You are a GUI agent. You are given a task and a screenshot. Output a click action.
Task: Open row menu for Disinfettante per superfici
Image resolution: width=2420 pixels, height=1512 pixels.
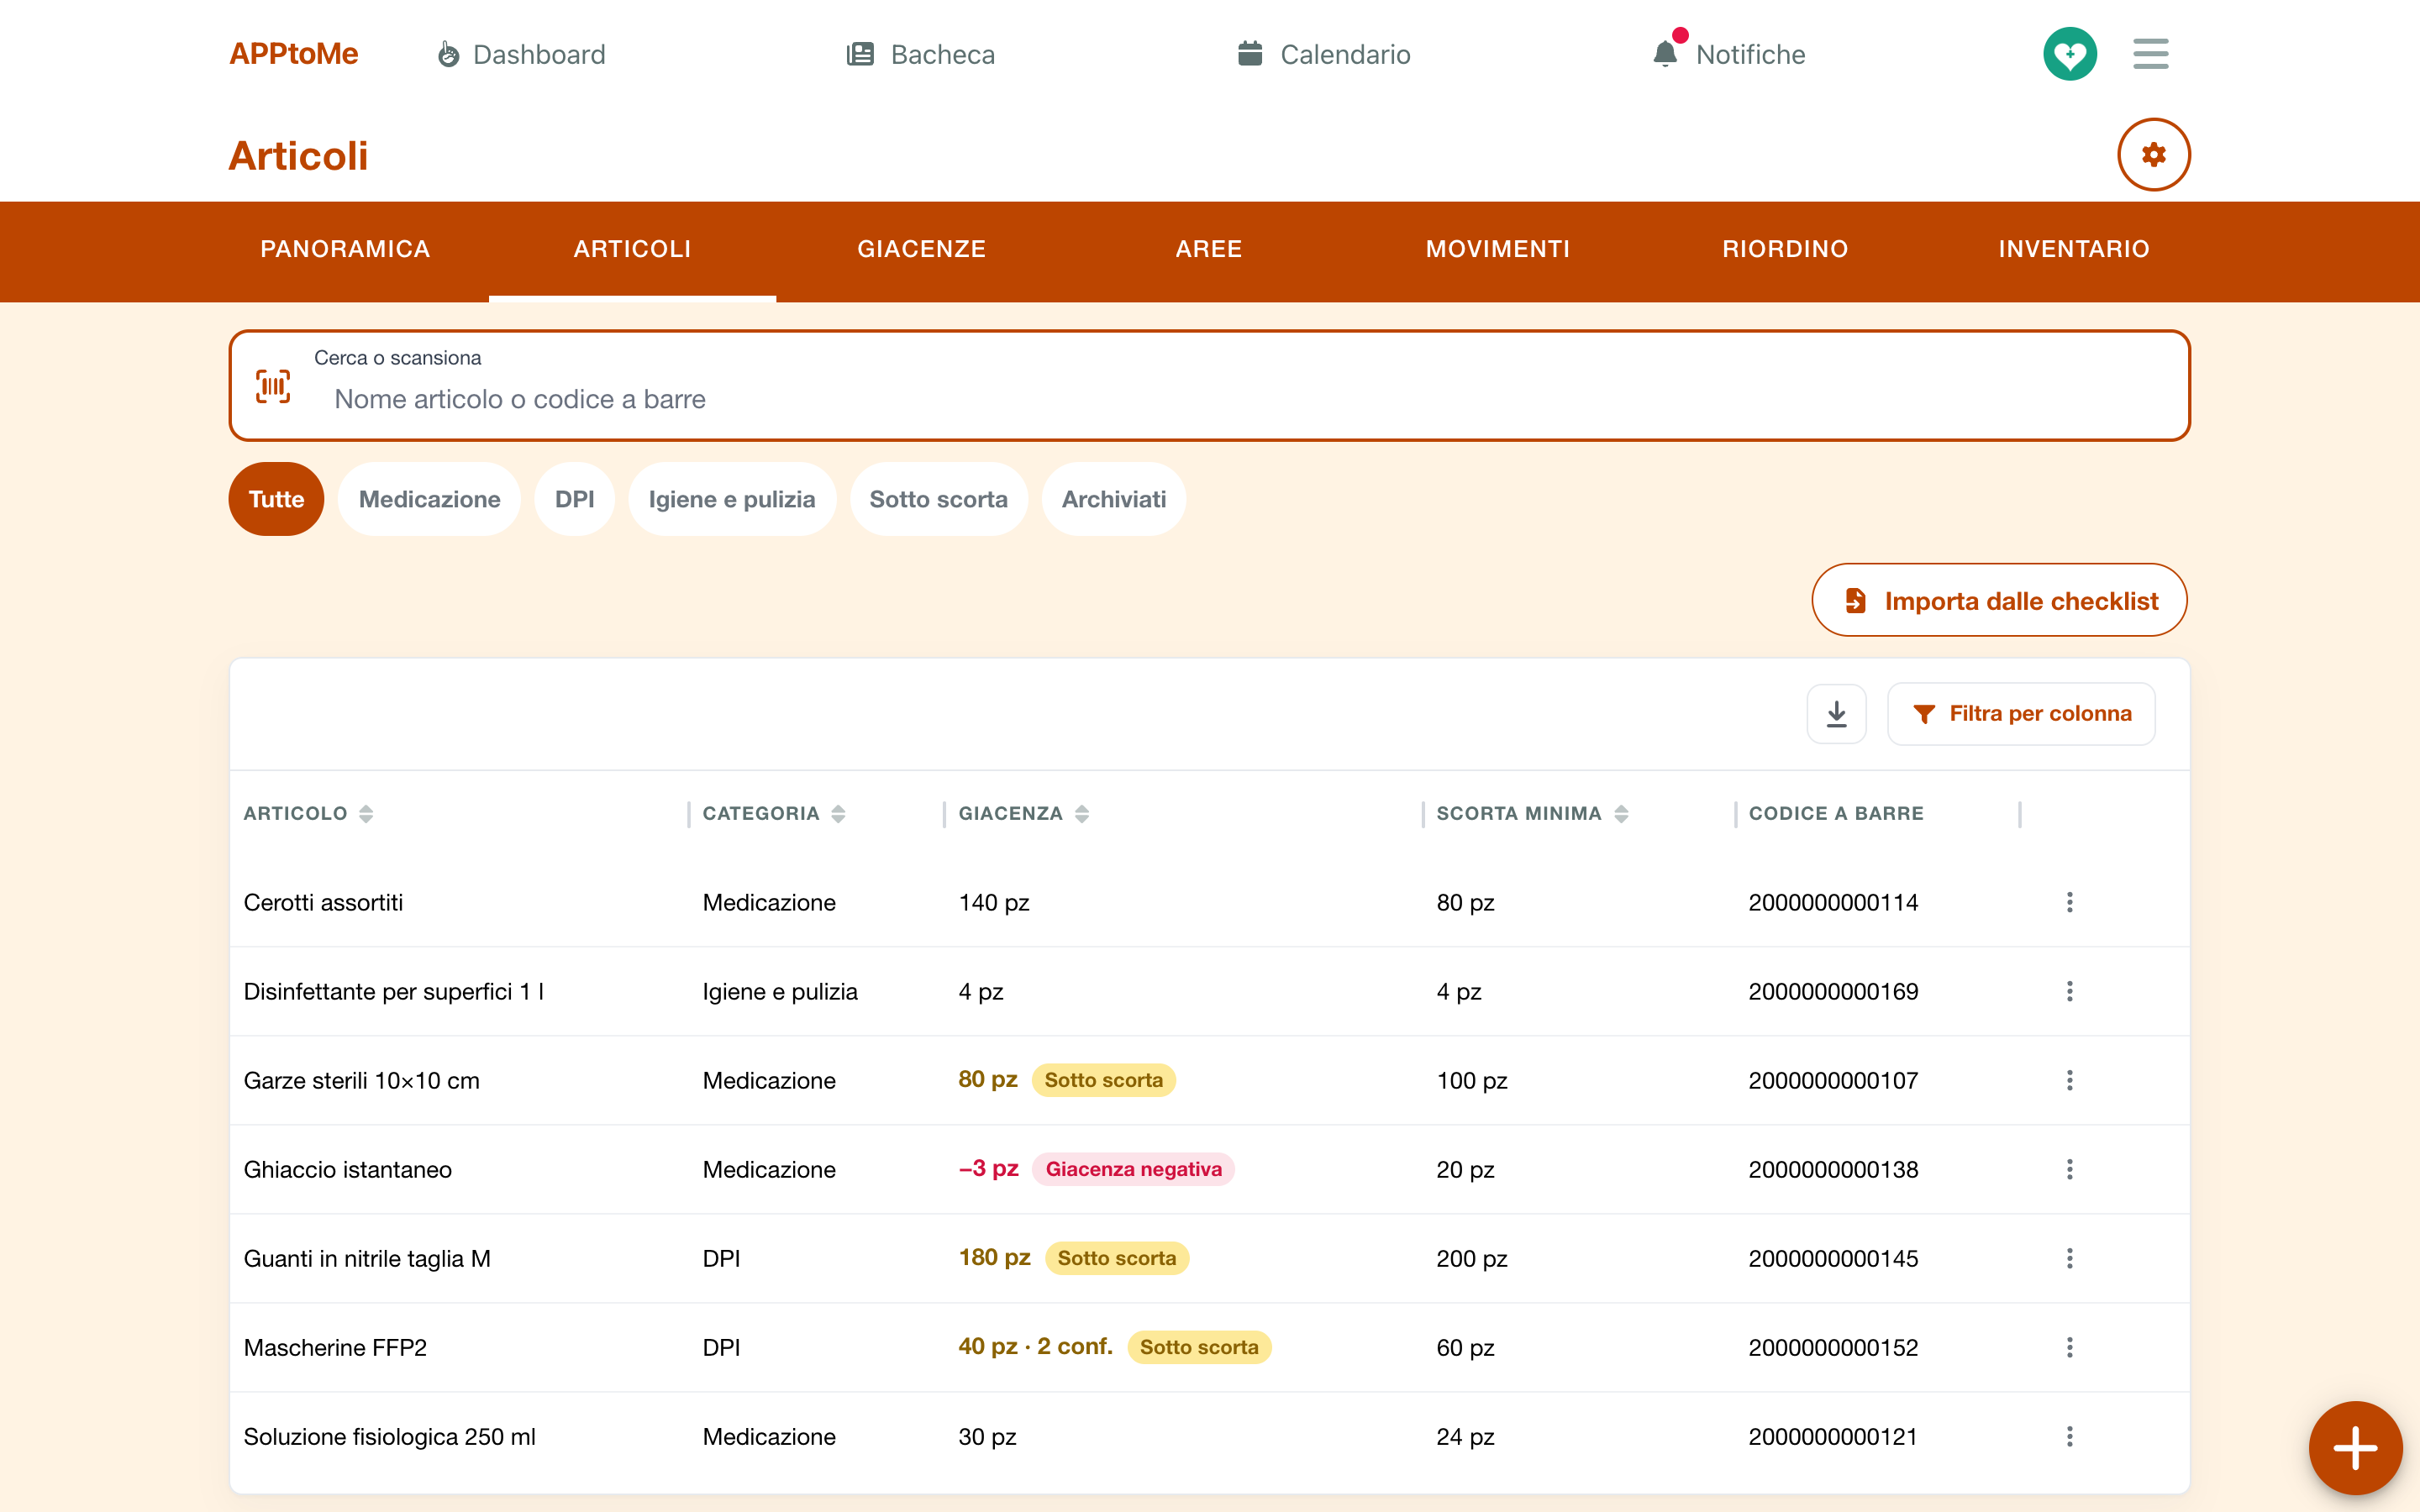[2069, 991]
